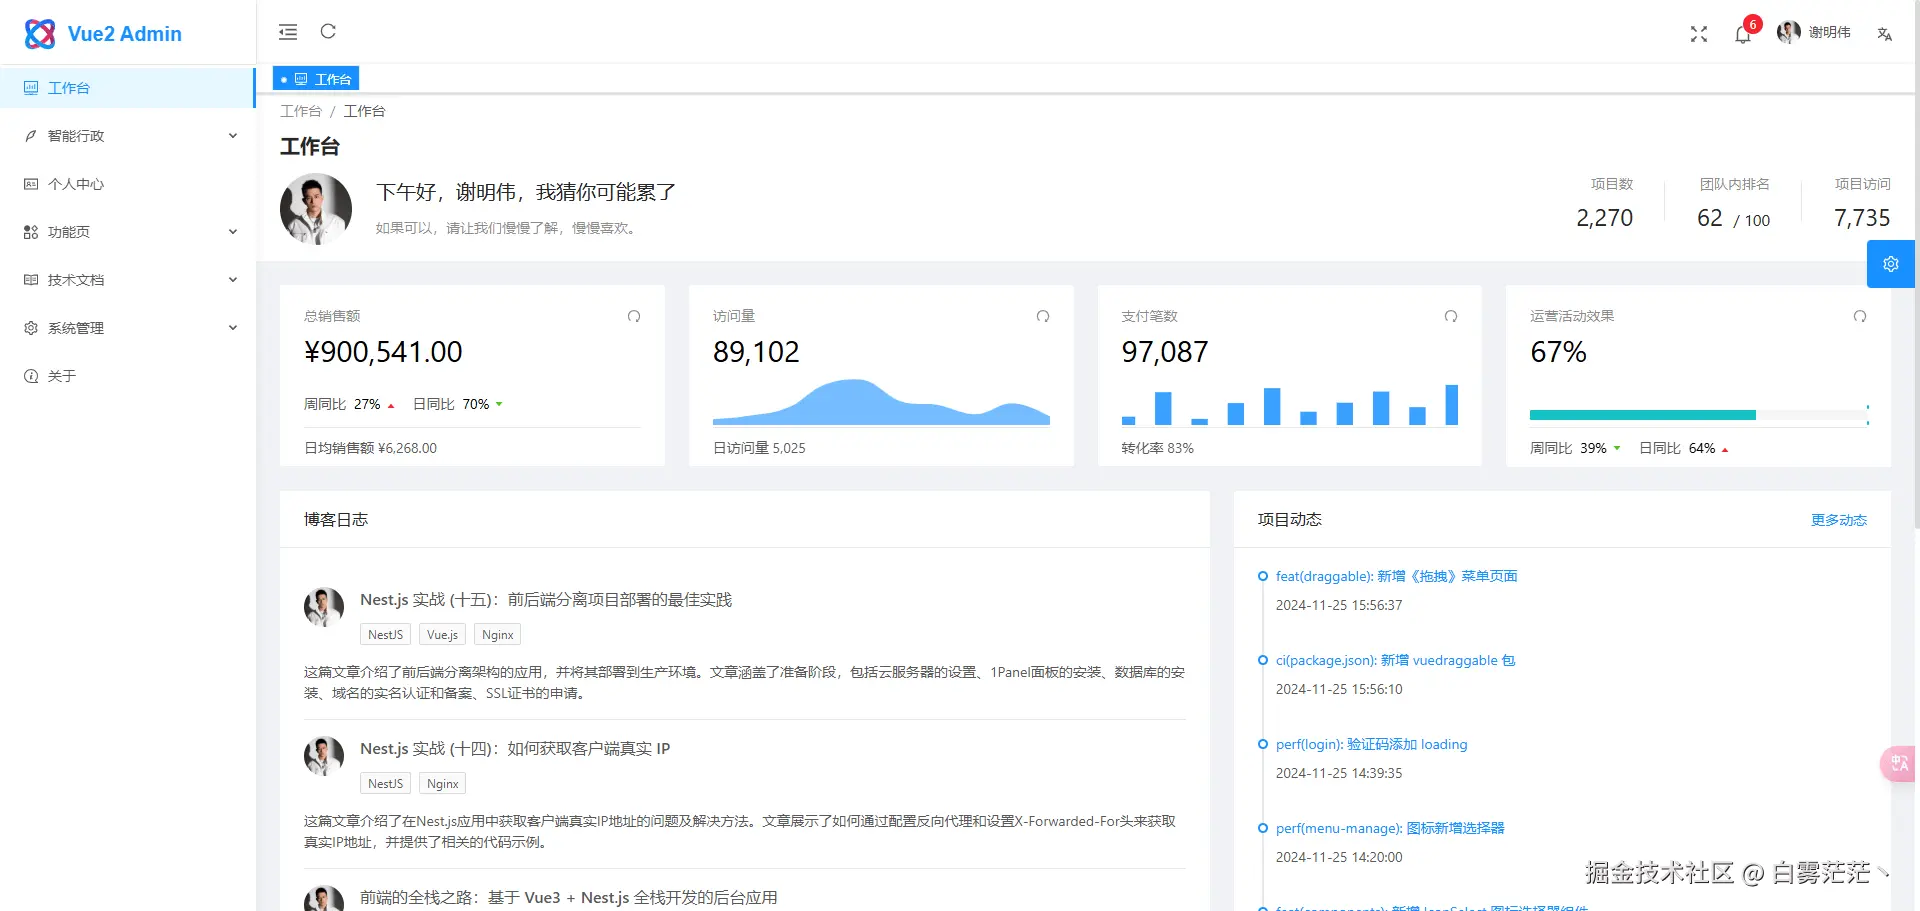The width and height of the screenshot is (1920, 911).
Task: Click the 智能行政 icon in the sidebar
Action: 31,136
